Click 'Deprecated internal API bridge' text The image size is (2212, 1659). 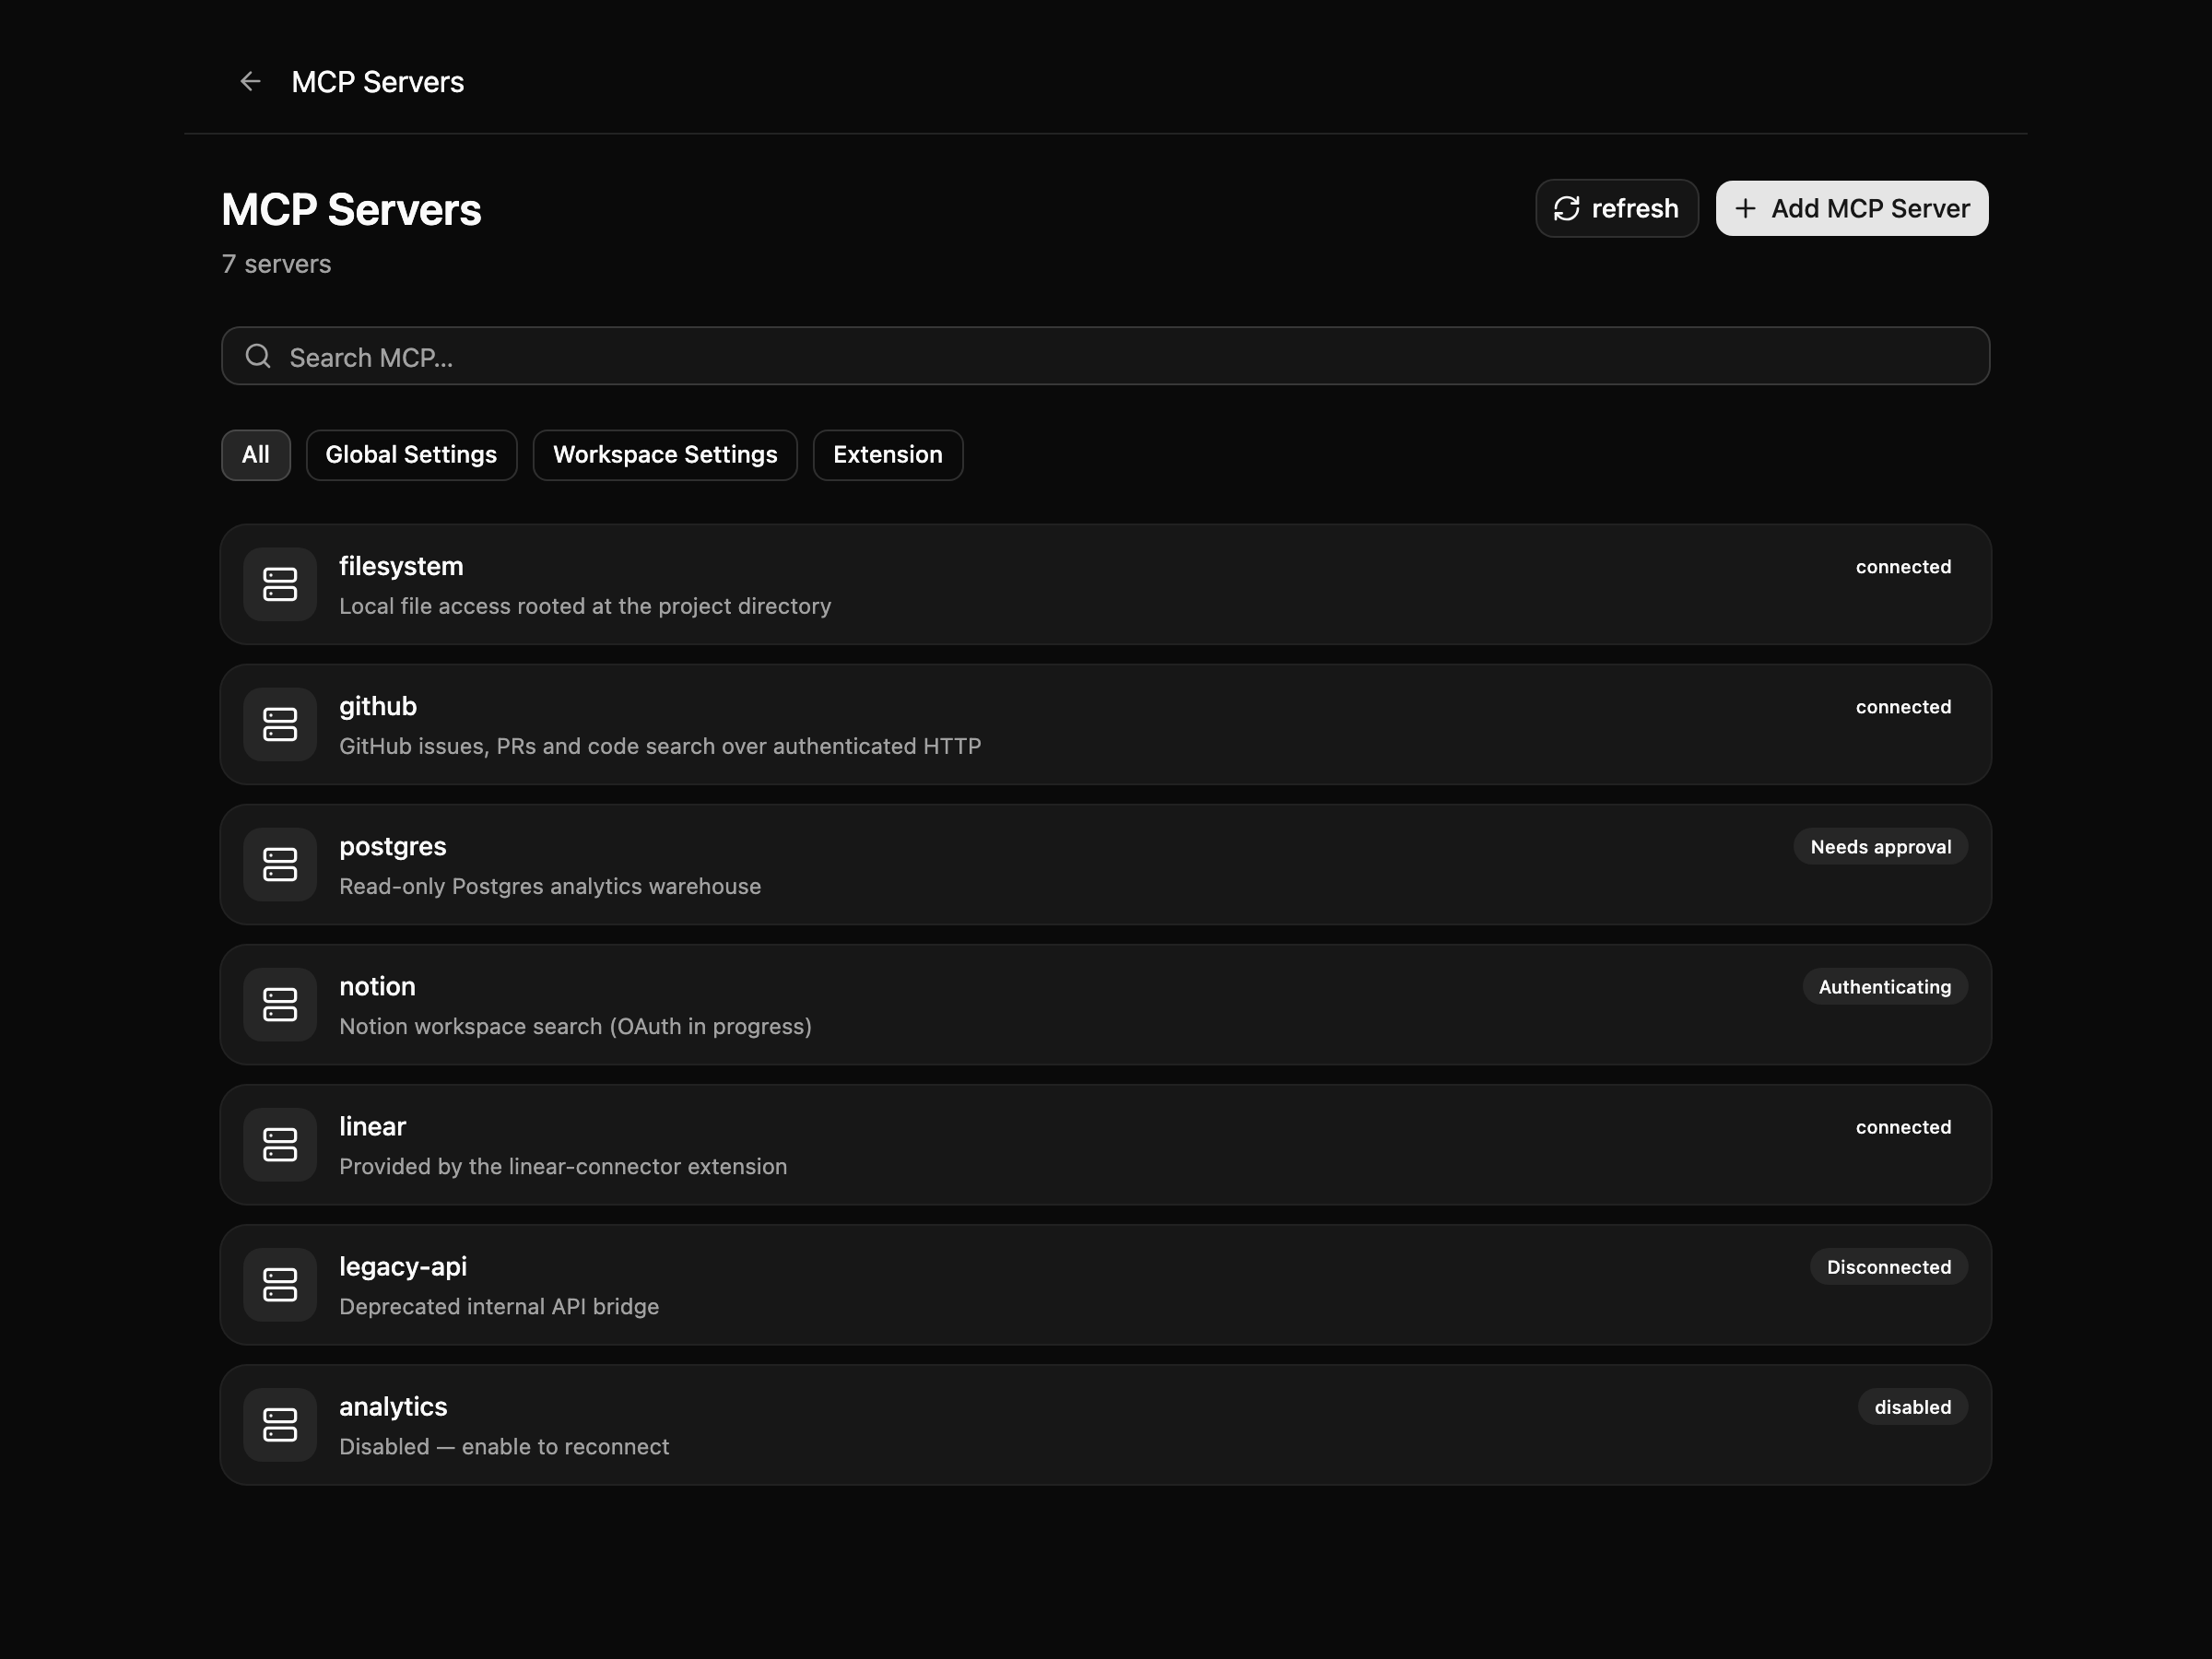(x=499, y=1306)
